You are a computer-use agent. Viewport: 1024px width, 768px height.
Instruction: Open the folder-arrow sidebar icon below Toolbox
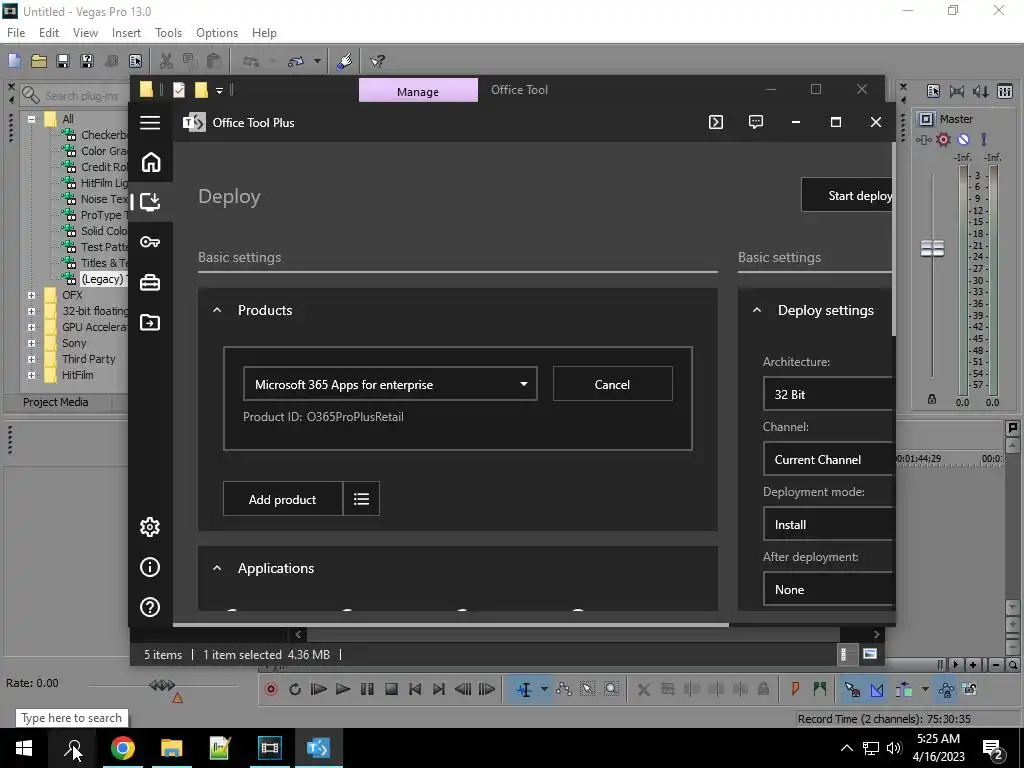(150, 323)
